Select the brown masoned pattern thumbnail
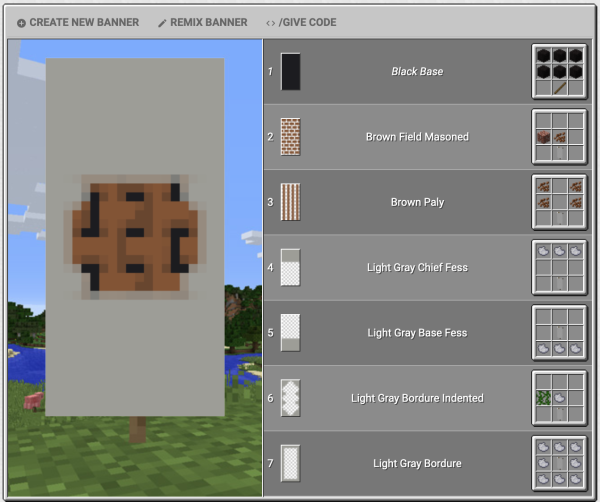Screen dimensions: 600x502 click(x=290, y=137)
